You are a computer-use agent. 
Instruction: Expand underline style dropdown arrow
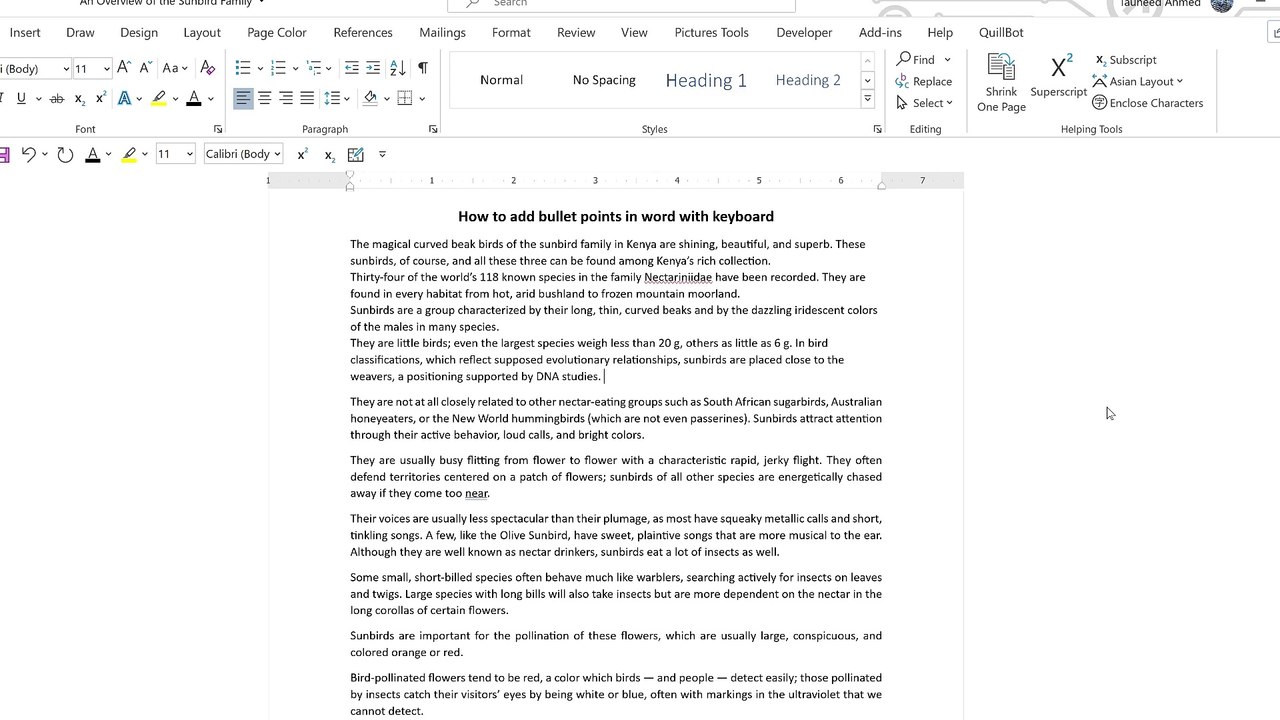click(x=38, y=99)
